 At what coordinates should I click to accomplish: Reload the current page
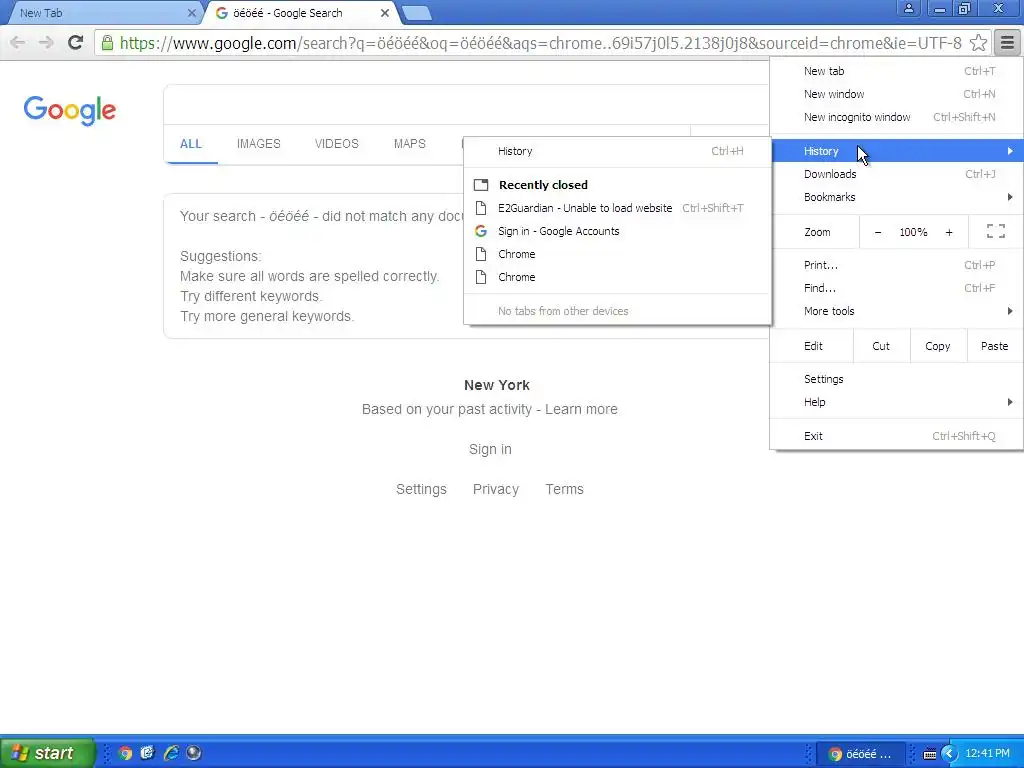point(75,43)
